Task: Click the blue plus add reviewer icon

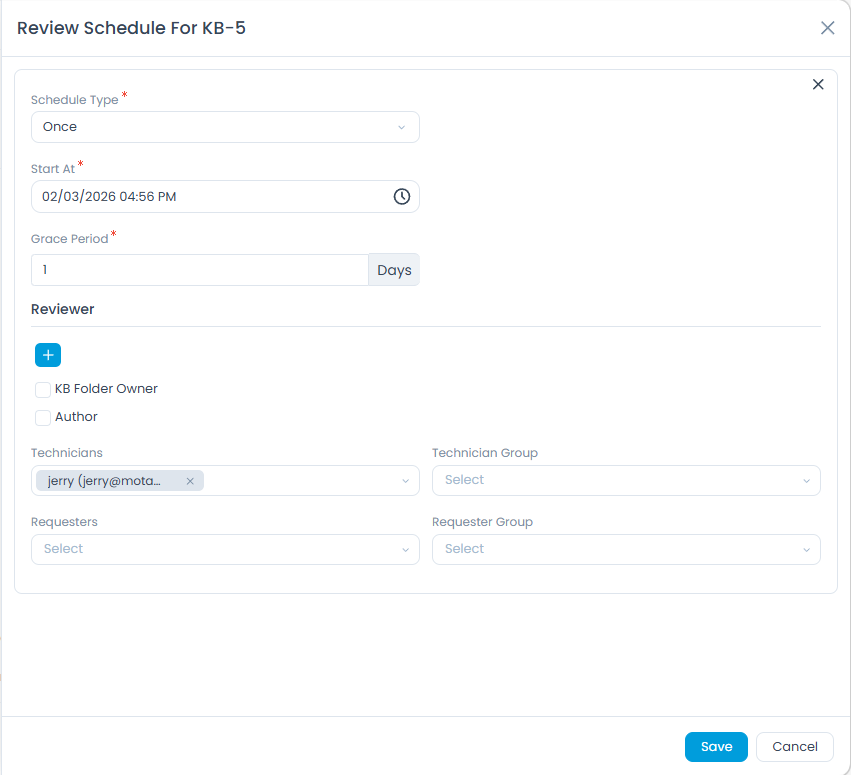Action: (x=48, y=355)
